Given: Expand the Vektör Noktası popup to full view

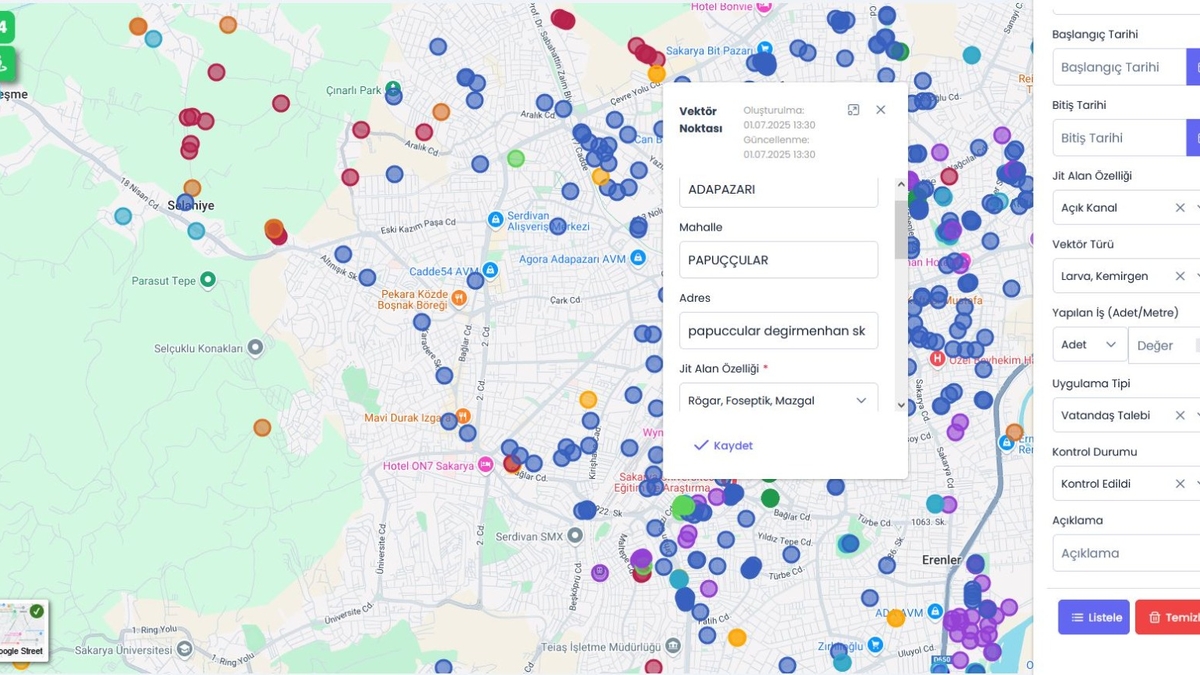Looking at the screenshot, I should coord(853,110).
